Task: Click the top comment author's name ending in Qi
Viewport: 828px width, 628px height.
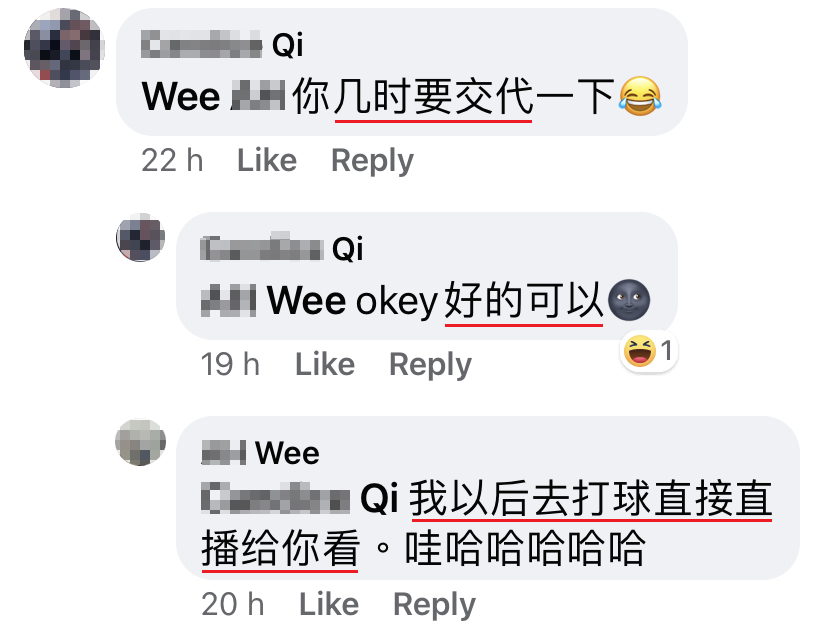Action: tap(222, 44)
